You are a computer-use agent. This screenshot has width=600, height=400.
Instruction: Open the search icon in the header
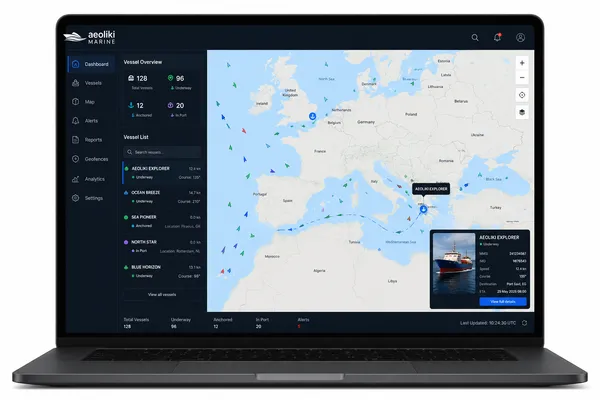point(475,38)
